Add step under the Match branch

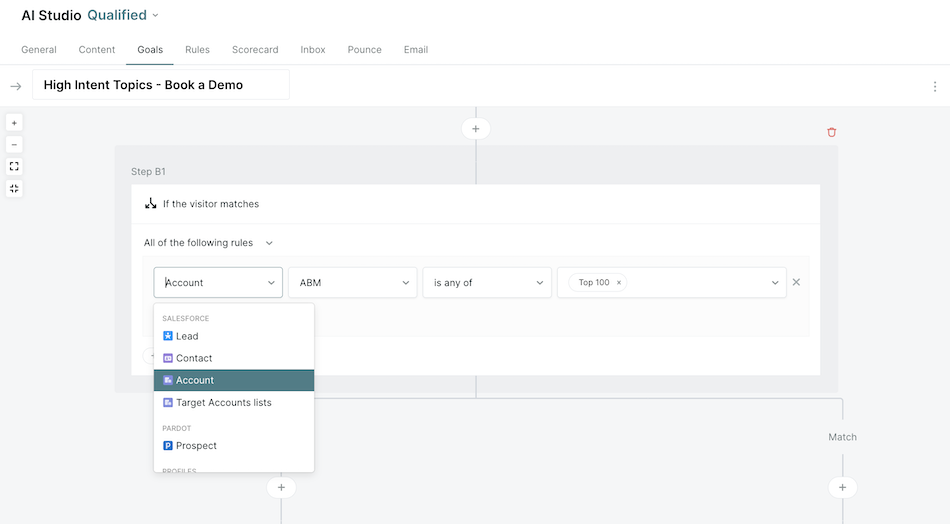pyautogui.click(x=842, y=488)
